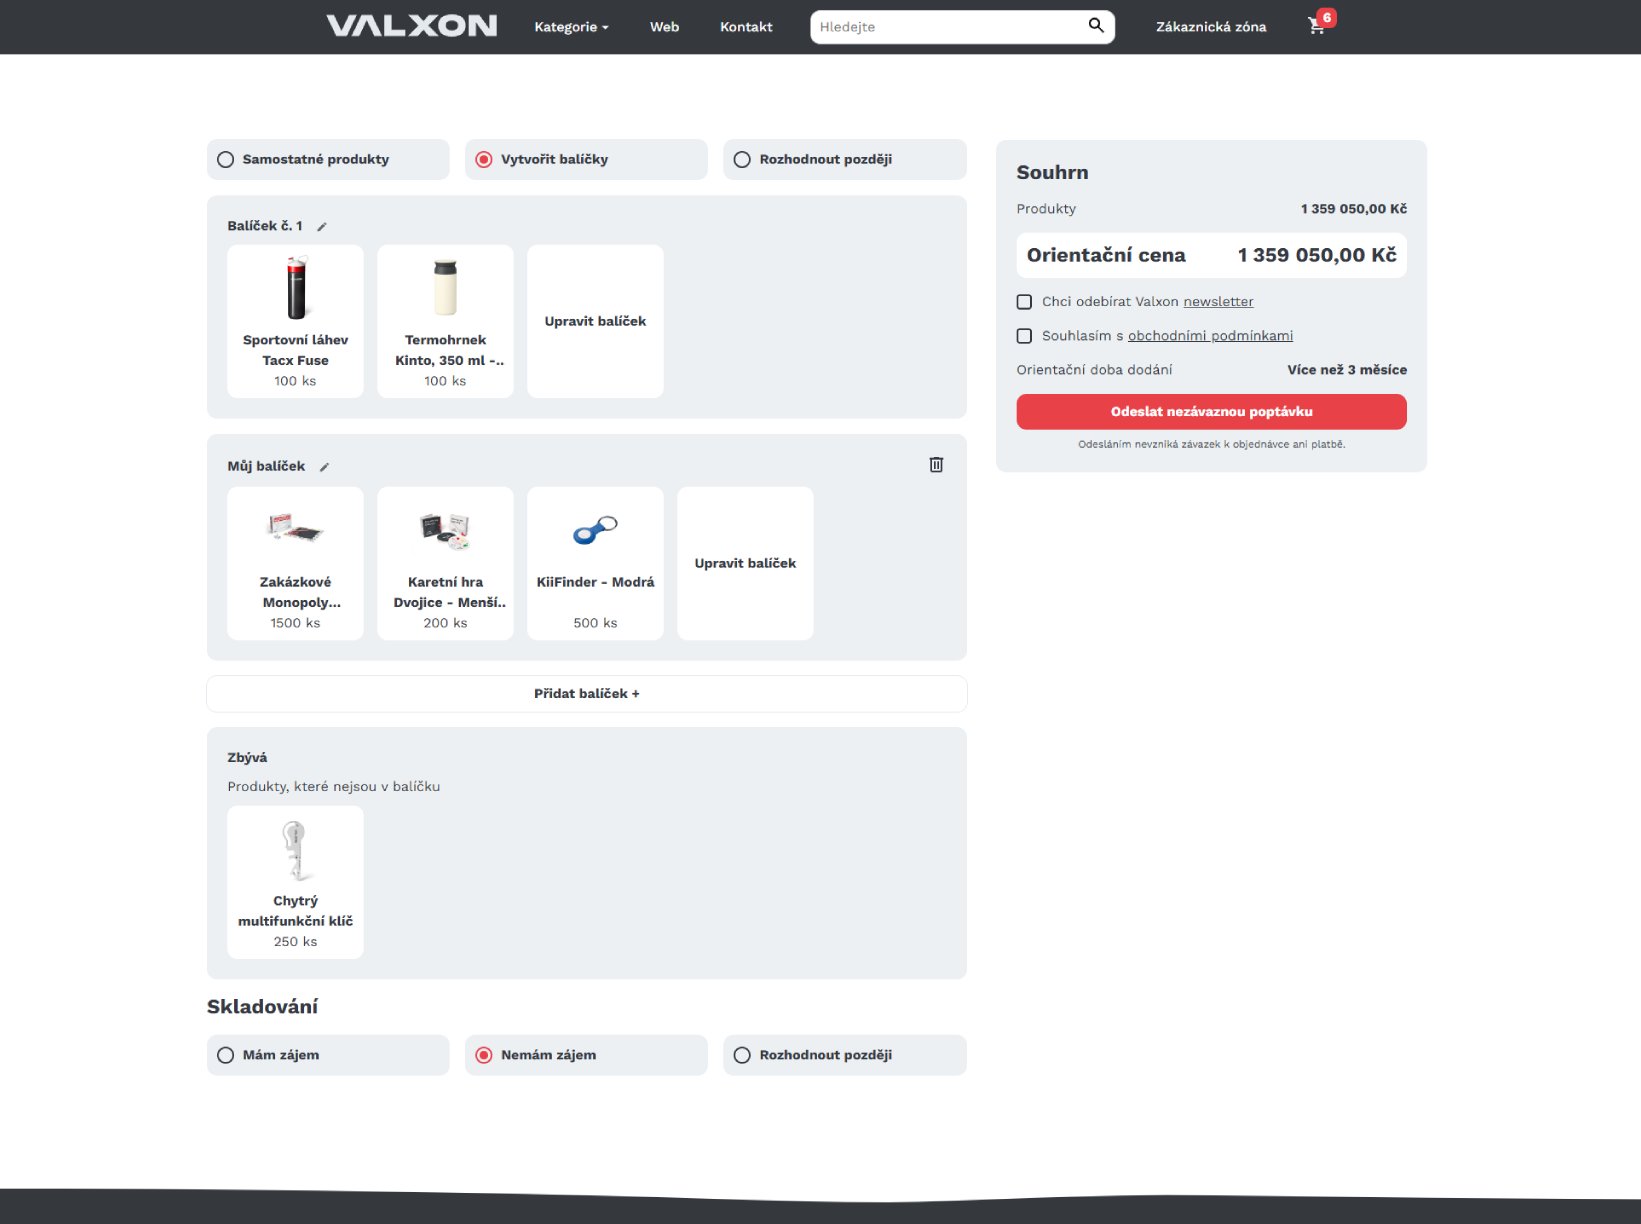1641x1224 pixels.
Task: Edit the Balíček č. 1 name pencil
Action: 322,227
